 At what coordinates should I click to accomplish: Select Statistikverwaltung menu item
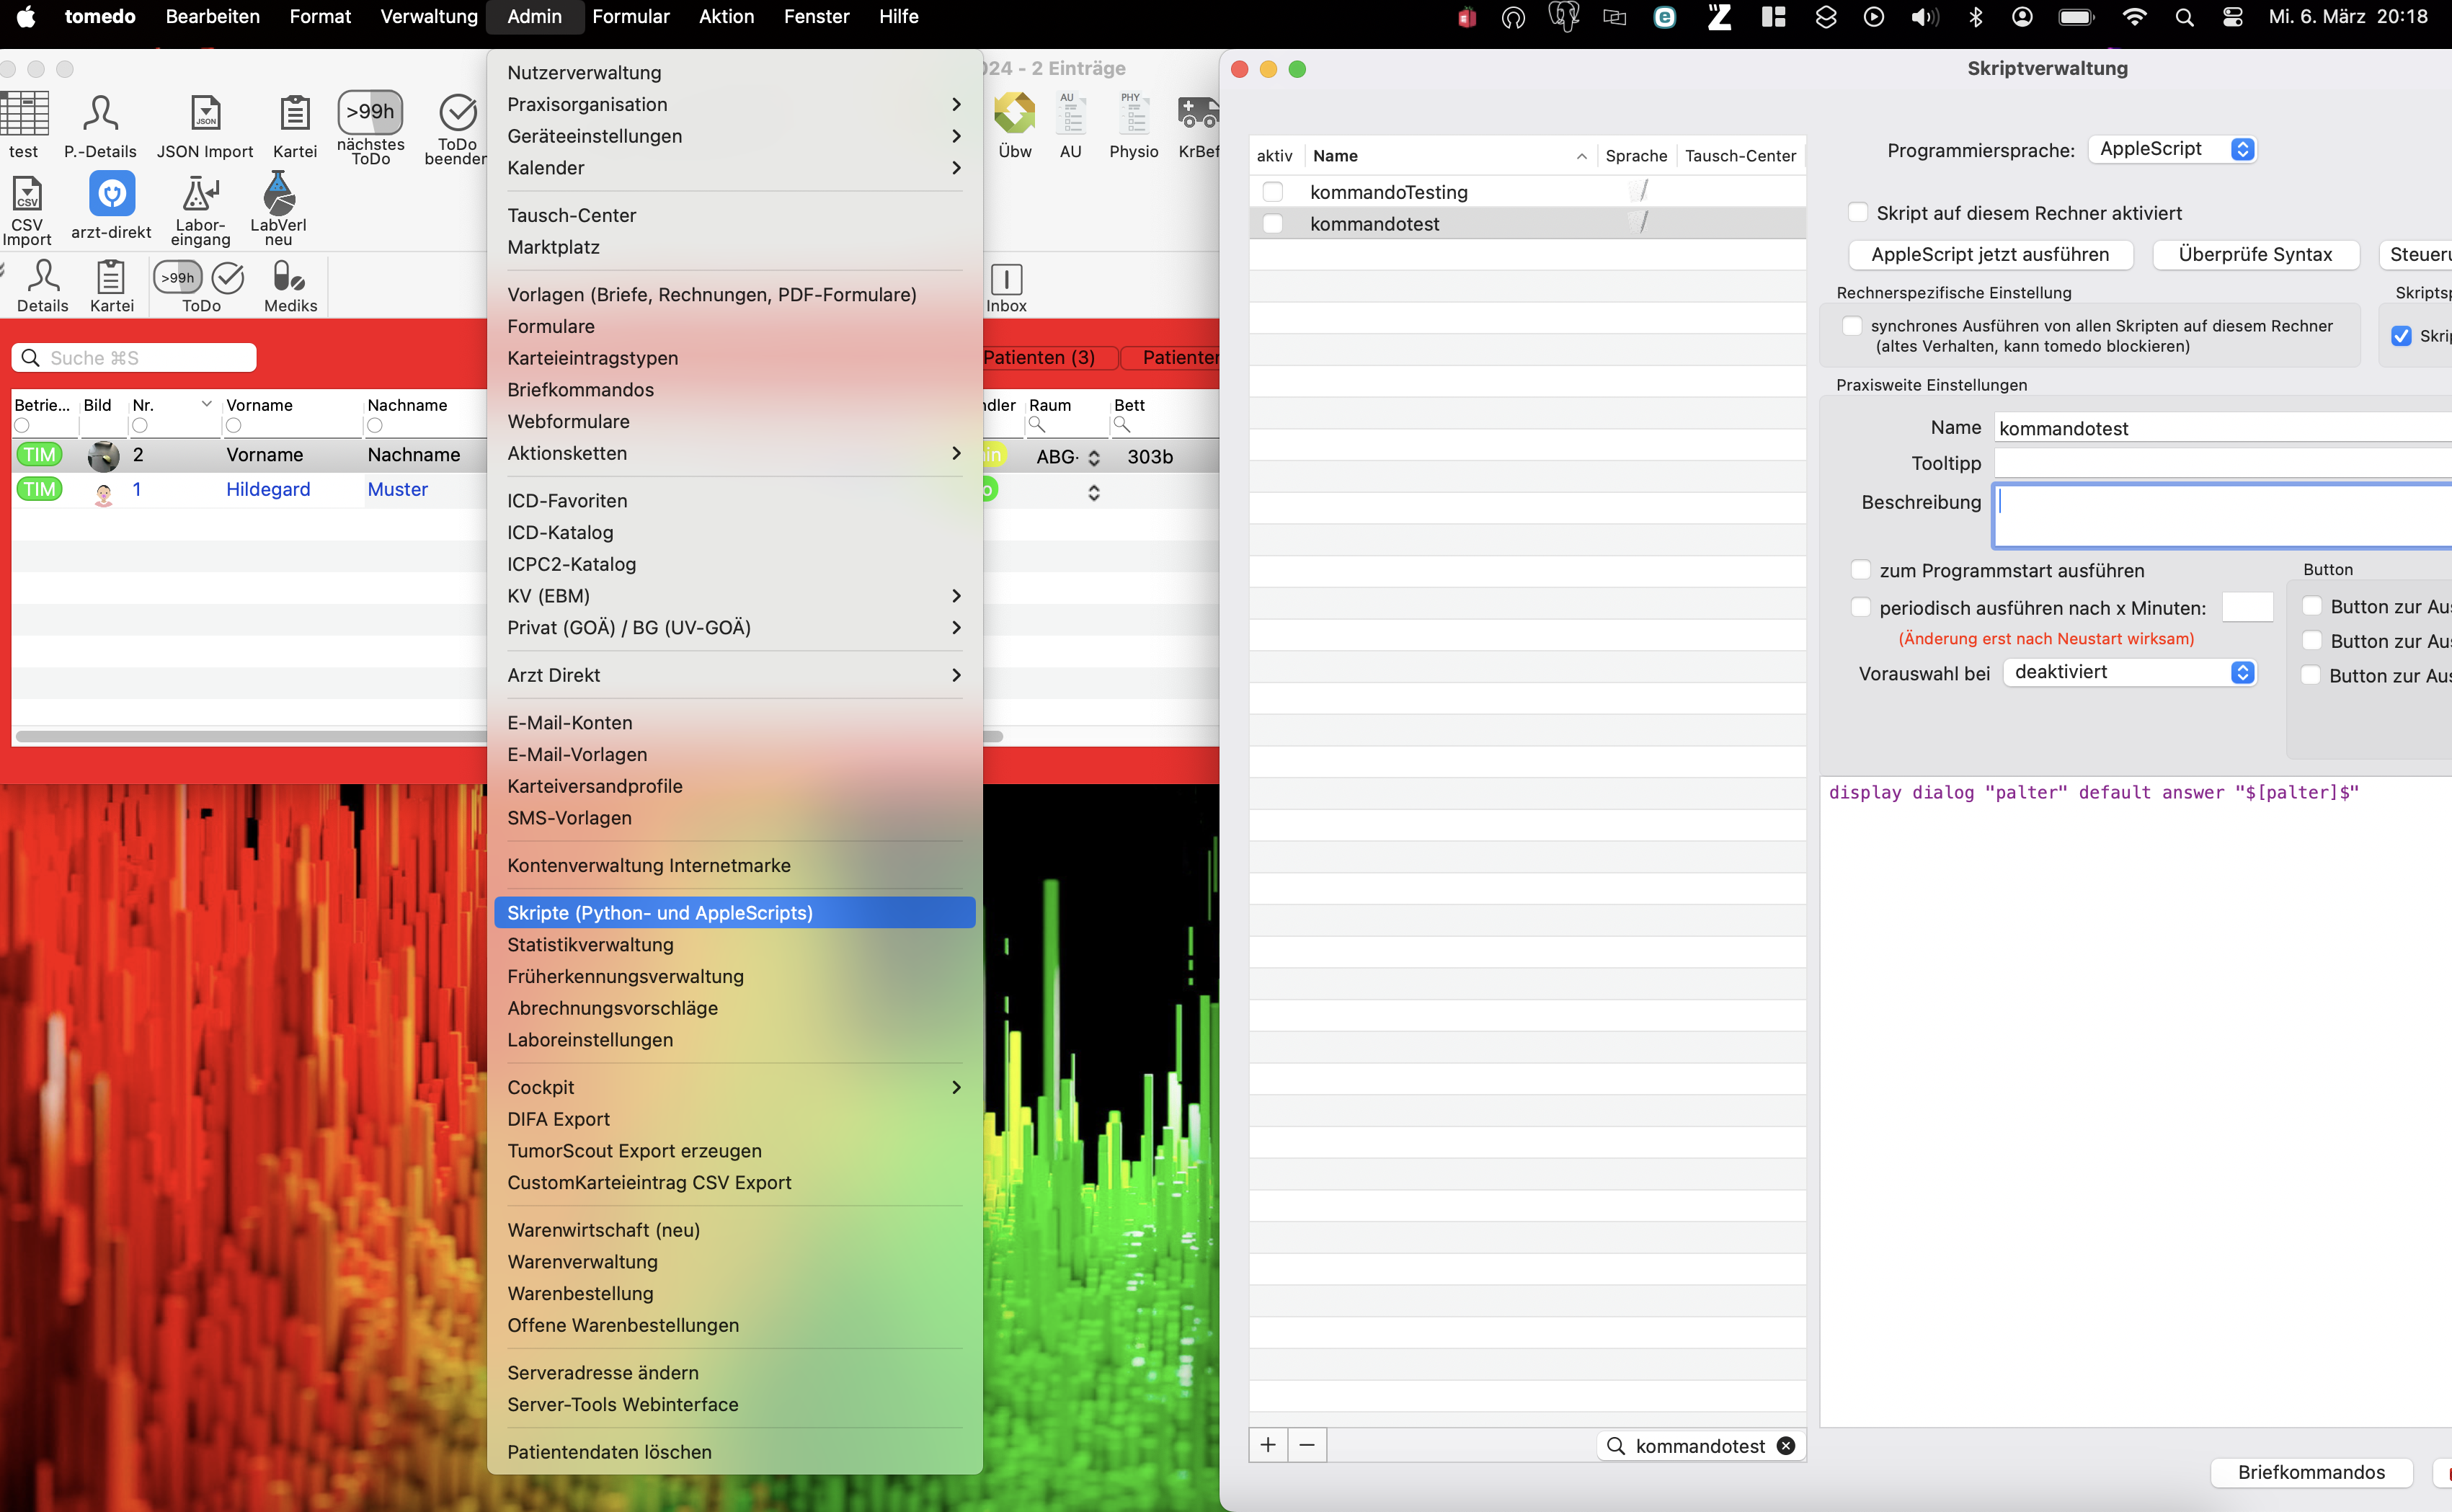coord(734,945)
